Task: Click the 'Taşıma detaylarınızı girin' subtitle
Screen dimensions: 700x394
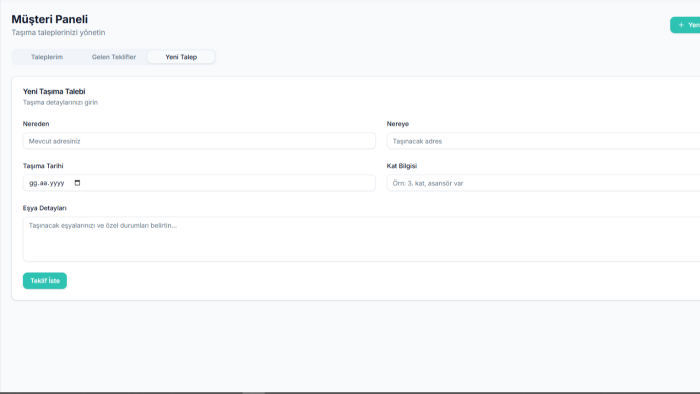Action: (60, 102)
